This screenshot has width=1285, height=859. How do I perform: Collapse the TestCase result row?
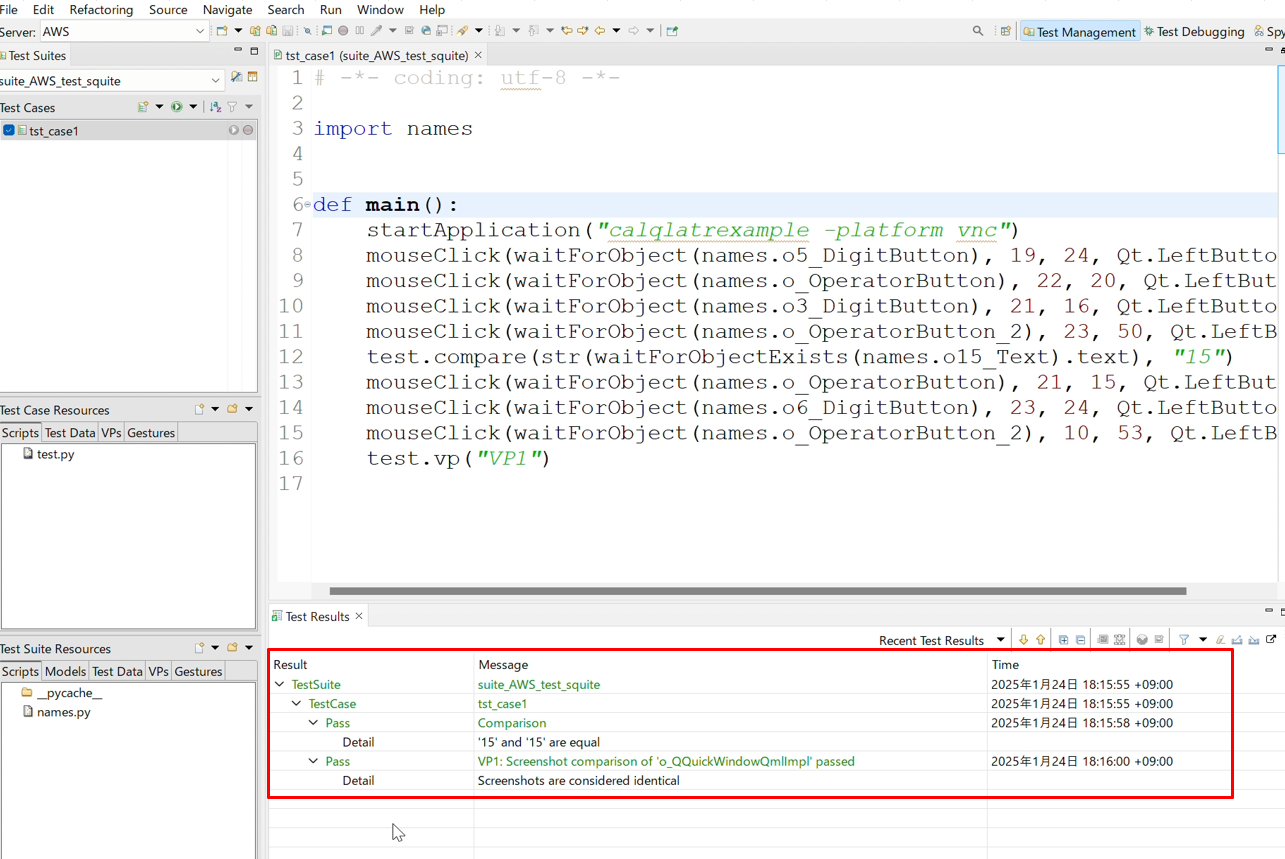pos(296,704)
